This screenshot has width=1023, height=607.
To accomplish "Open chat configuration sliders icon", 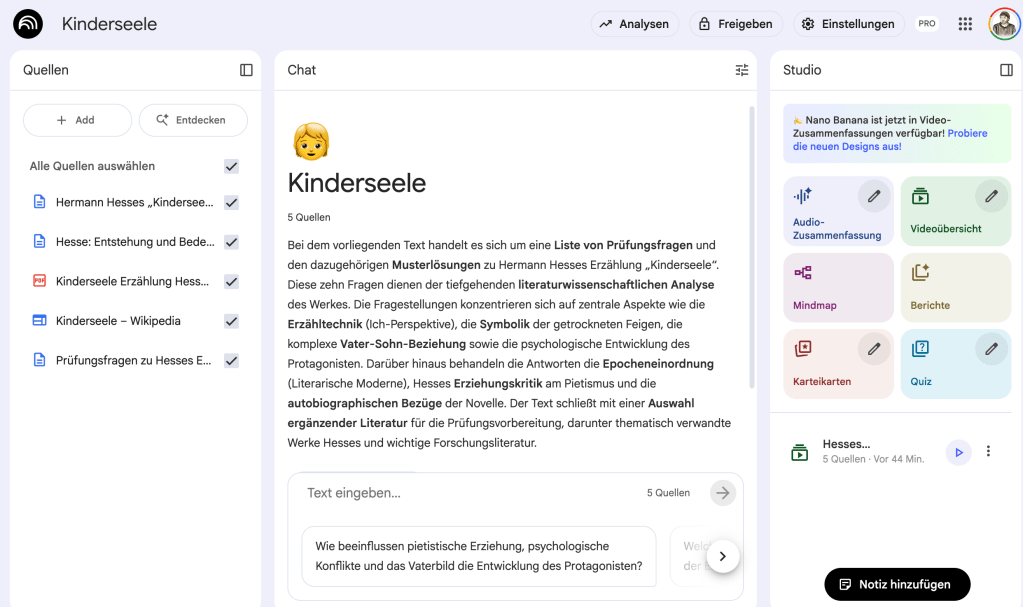I will point(742,70).
